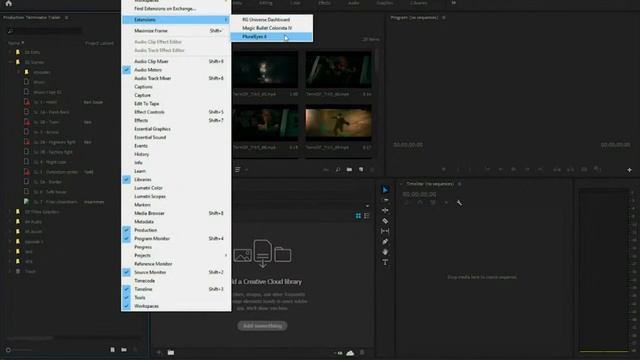Sort by the Name column header
640x360 pixels.
click(x=16, y=43)
